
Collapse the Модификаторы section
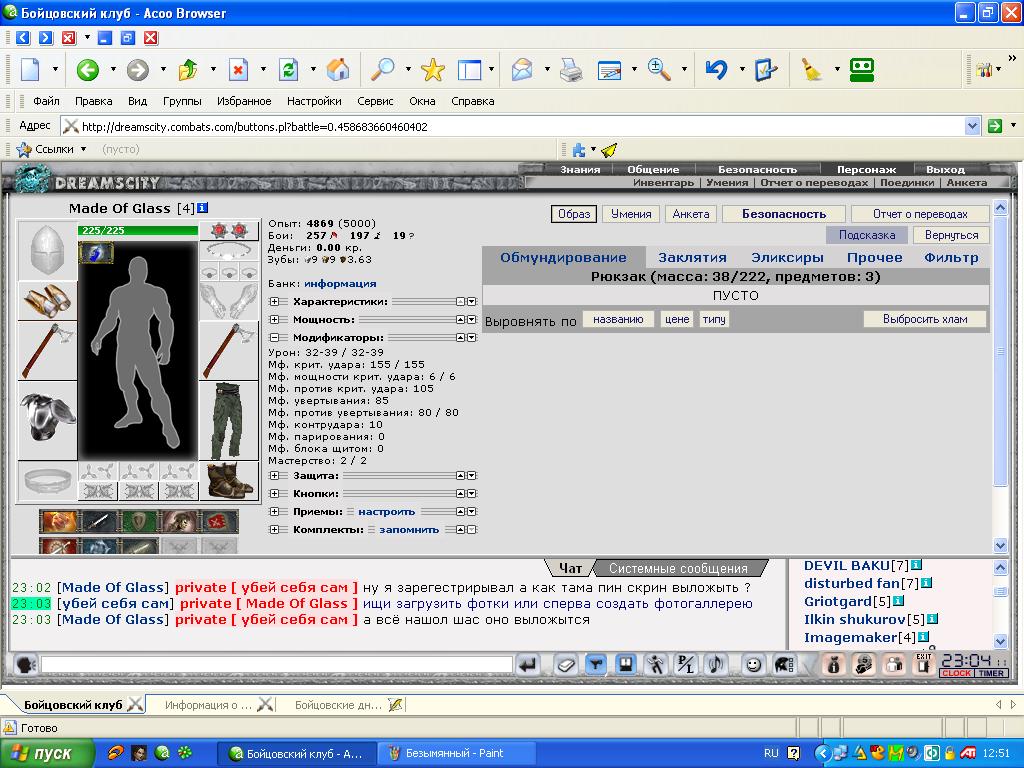pyautogui.click(x=274, y=338)
